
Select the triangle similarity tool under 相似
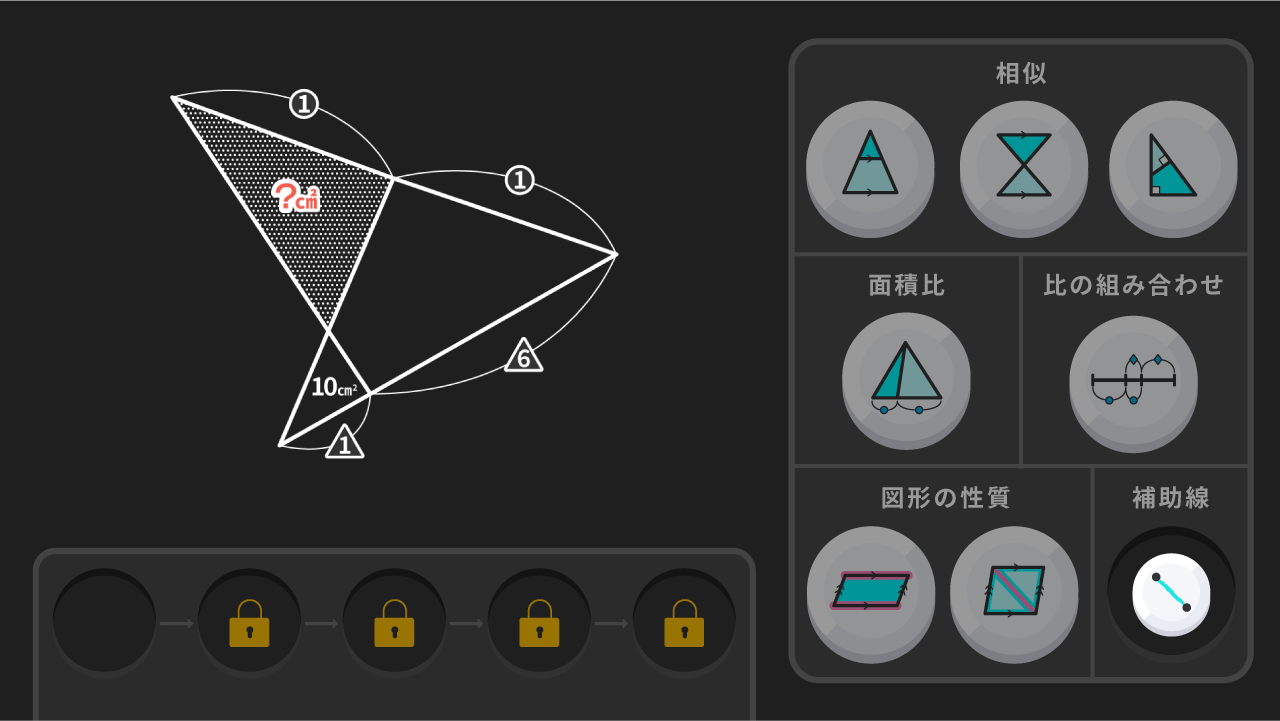coord(870,164)
